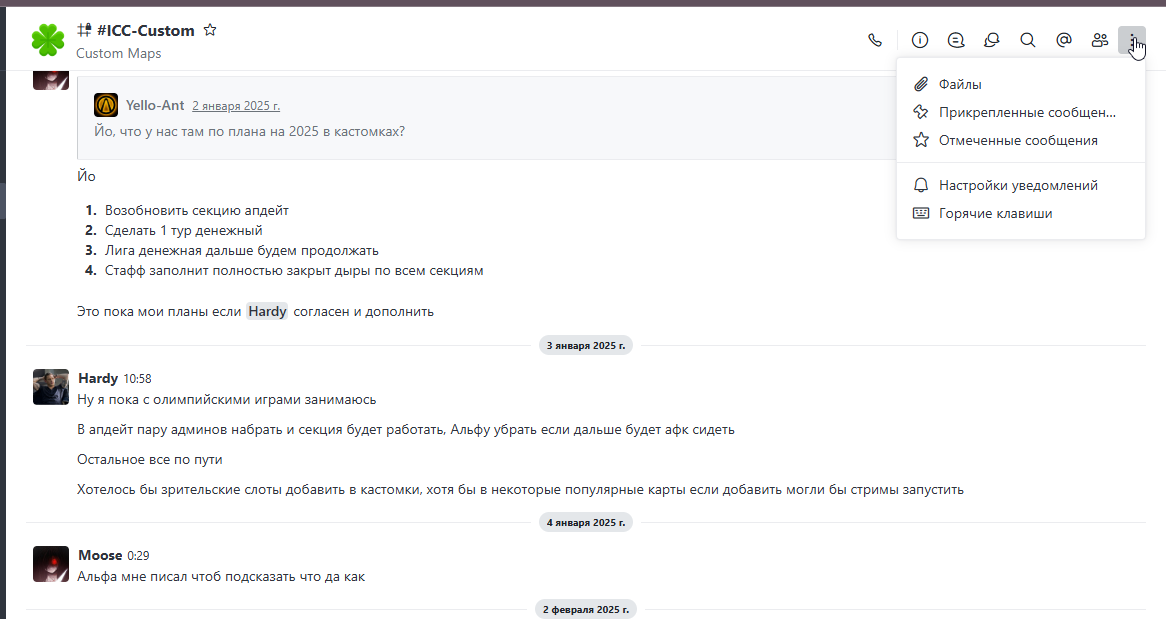Select Файлы from the dropdown menu

point(1021,84)
